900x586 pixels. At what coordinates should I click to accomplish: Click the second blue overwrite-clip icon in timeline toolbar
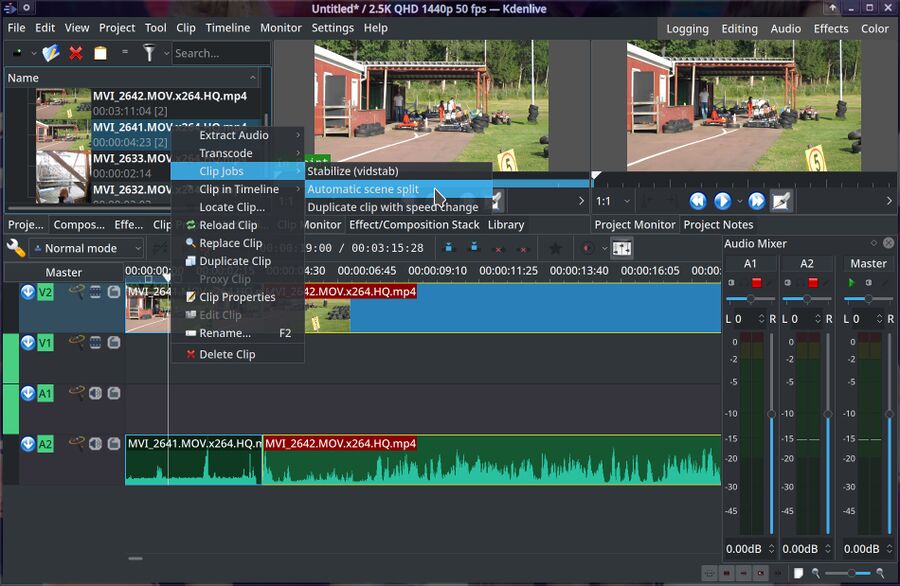tap(474, 247)
